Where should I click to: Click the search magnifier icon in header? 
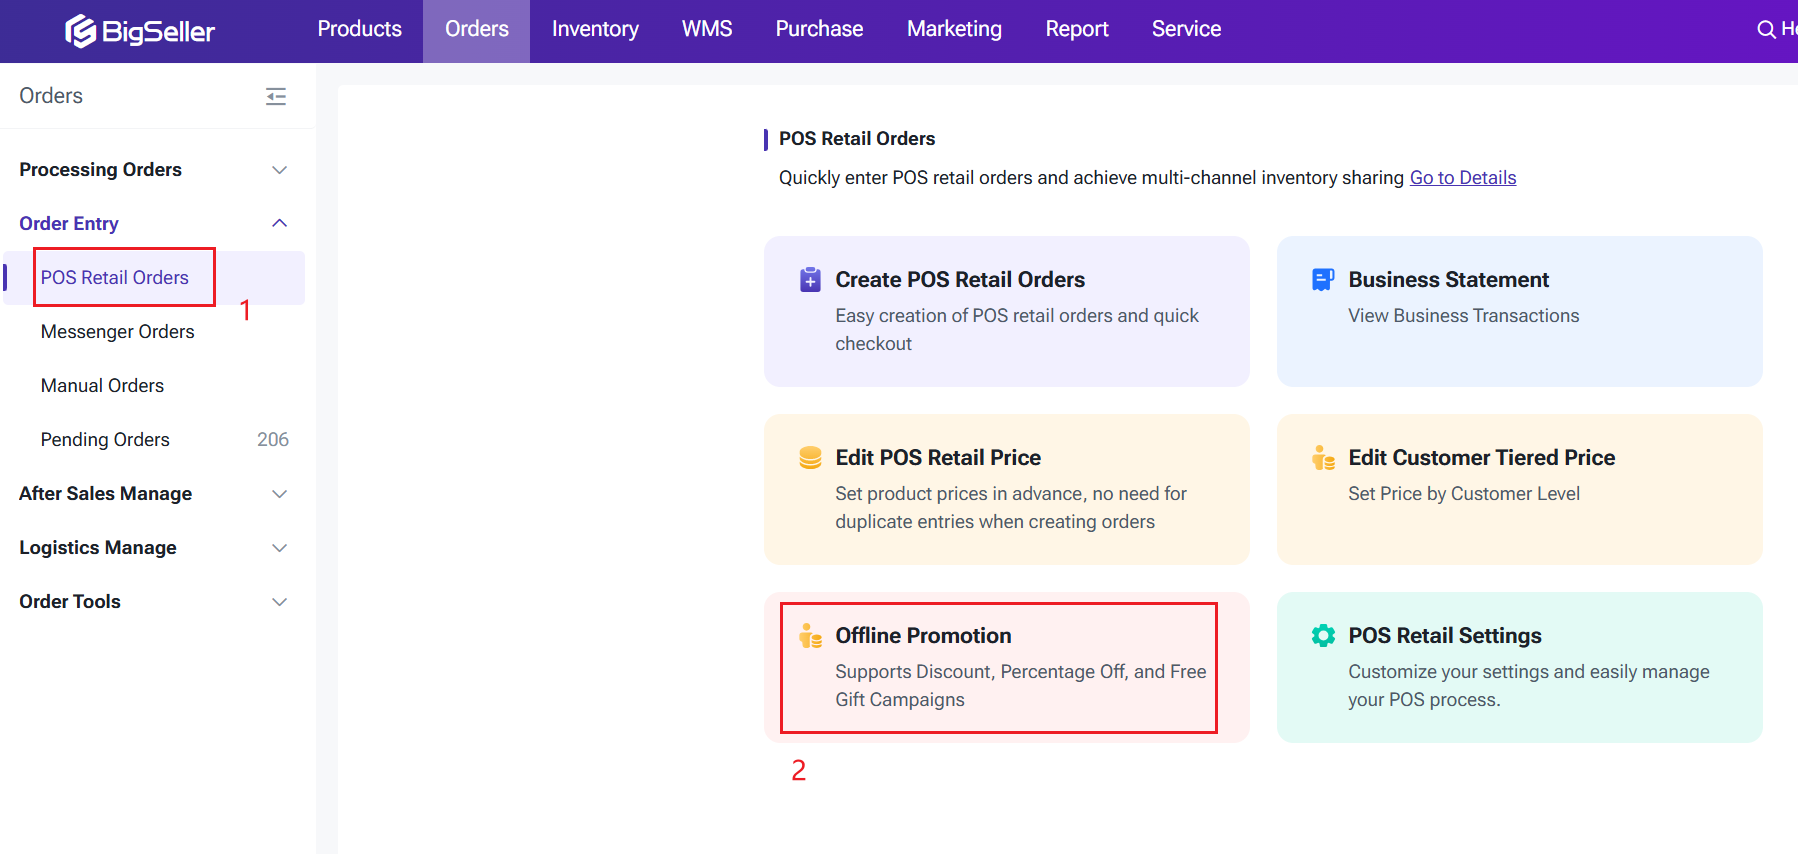1766,30
